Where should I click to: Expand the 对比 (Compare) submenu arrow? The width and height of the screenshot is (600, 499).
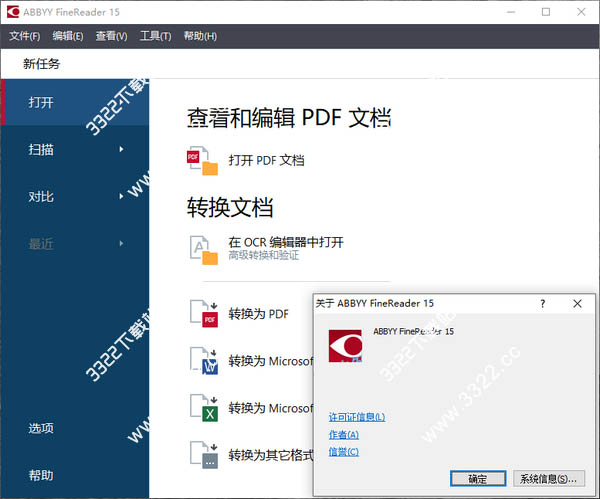coord(122,197)
